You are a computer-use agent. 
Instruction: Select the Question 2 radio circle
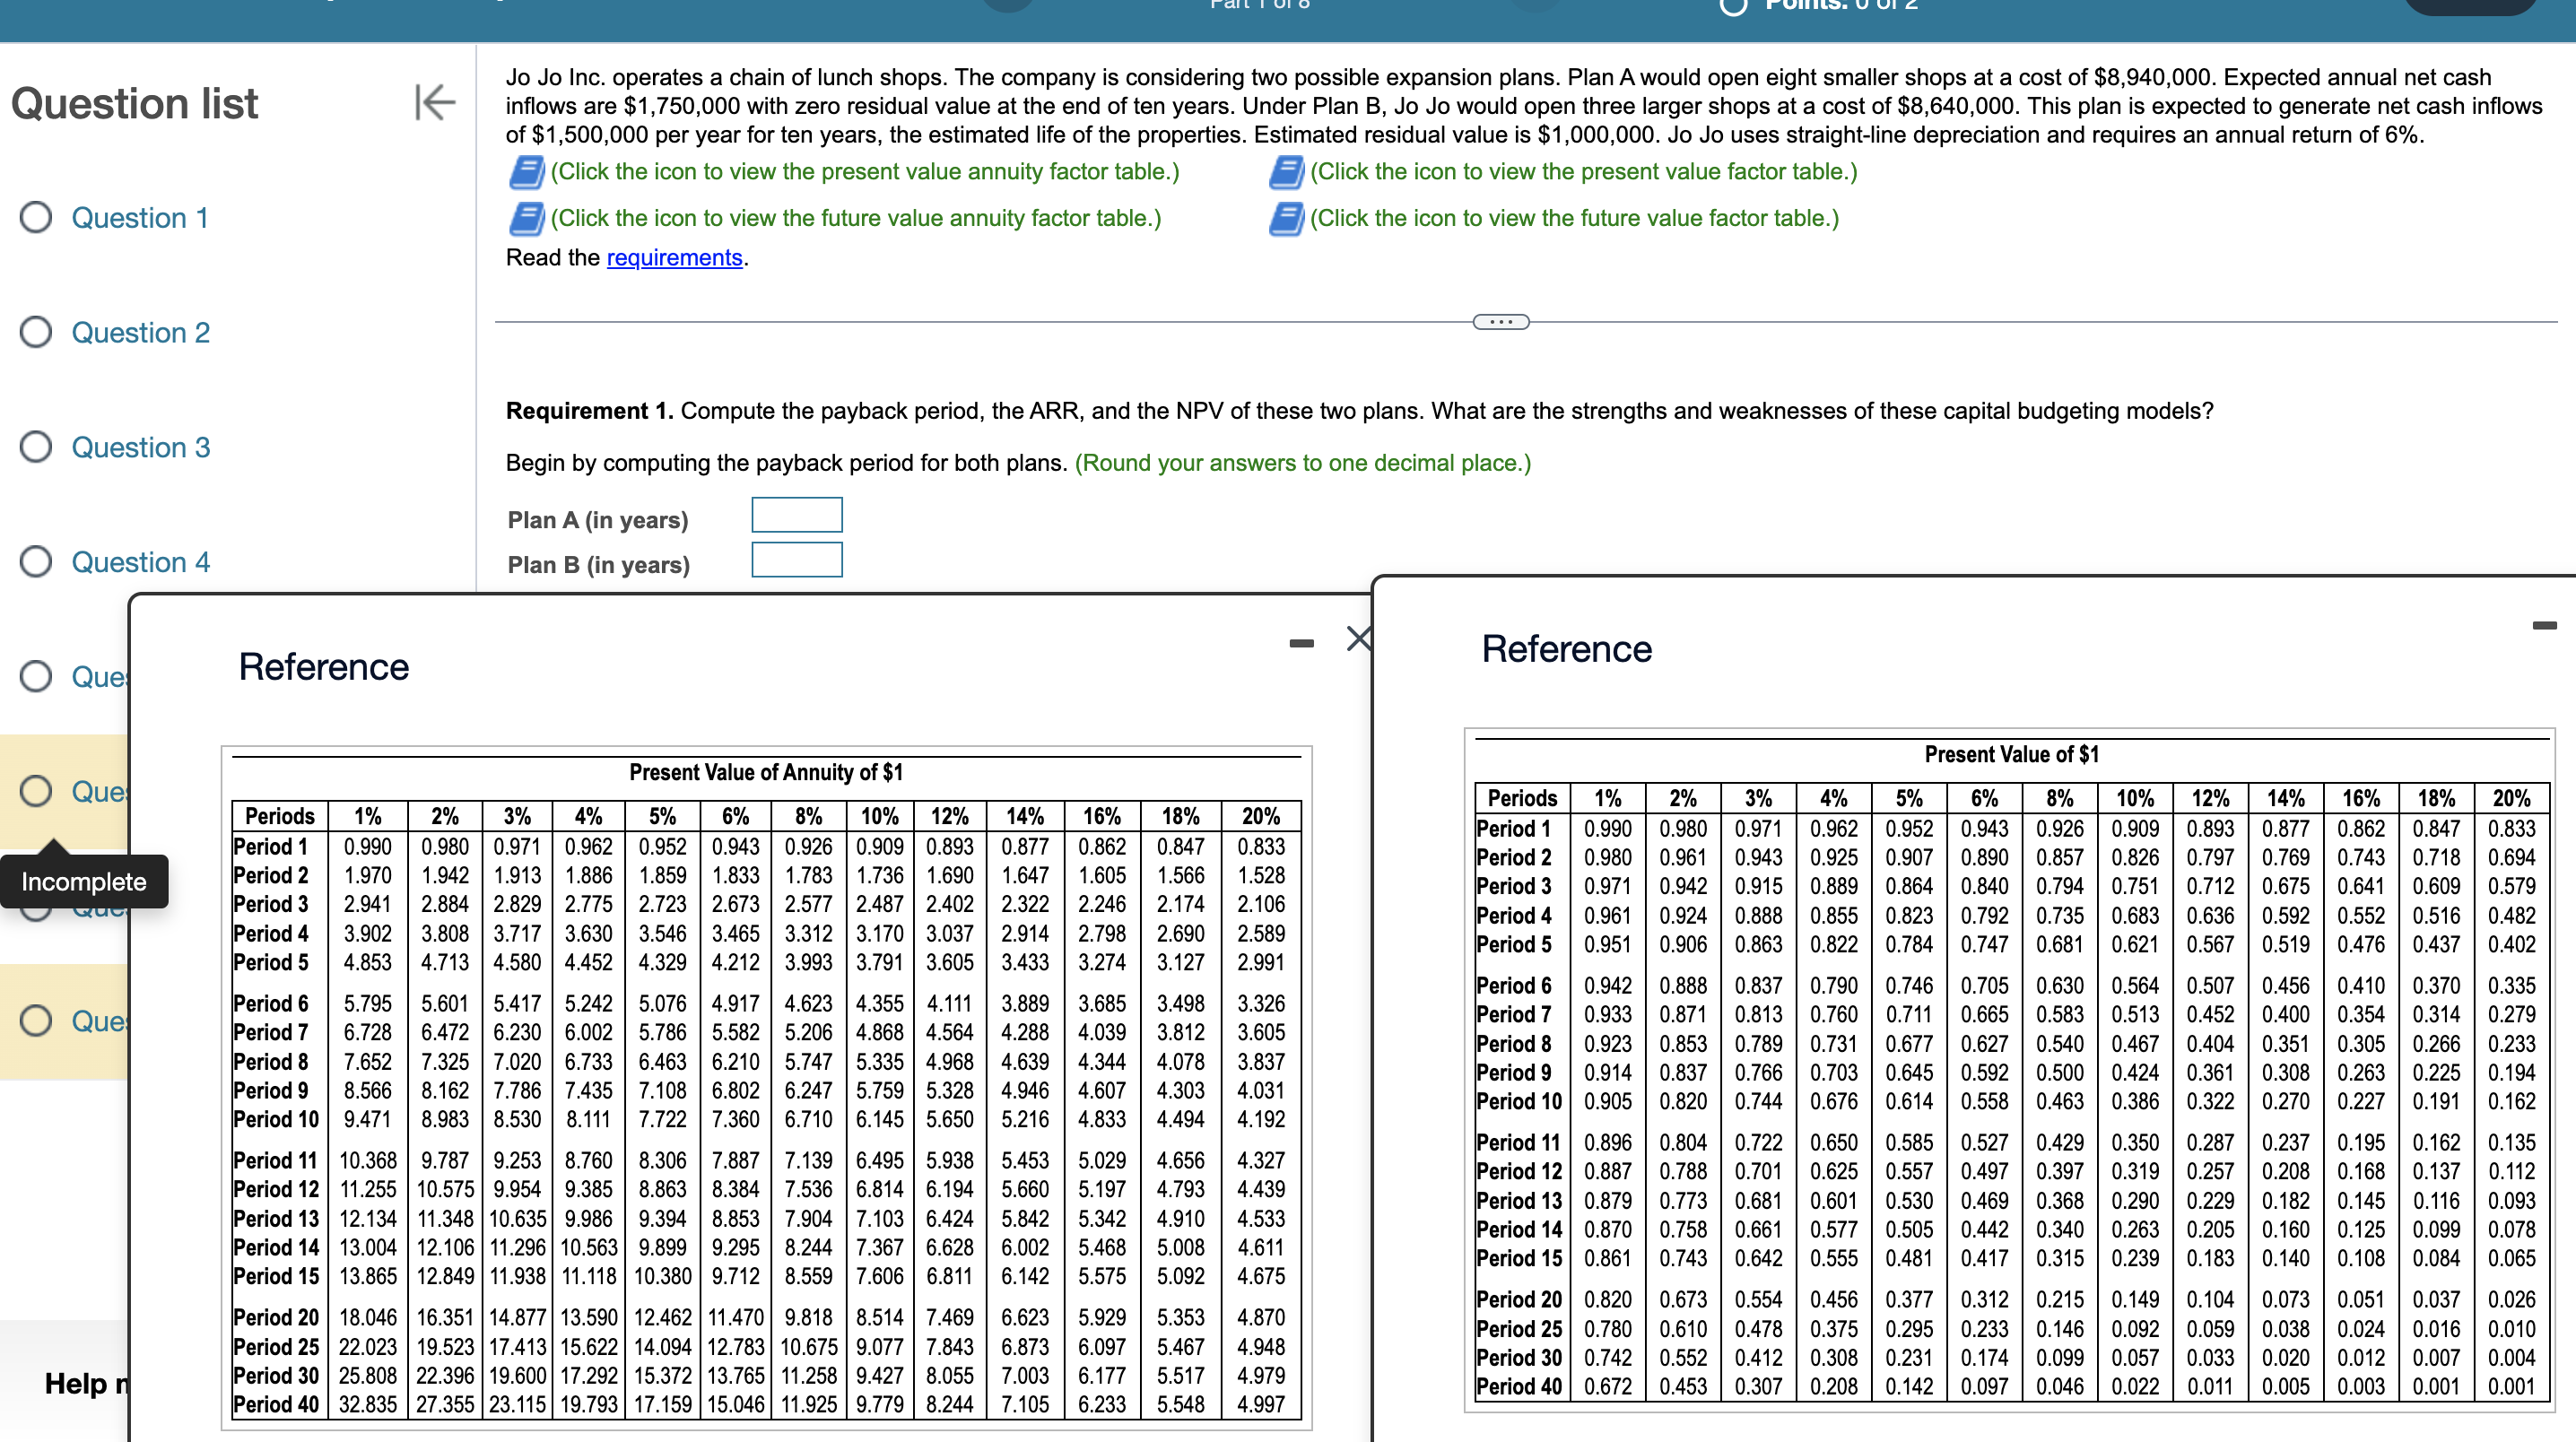(x=36, y=332)
